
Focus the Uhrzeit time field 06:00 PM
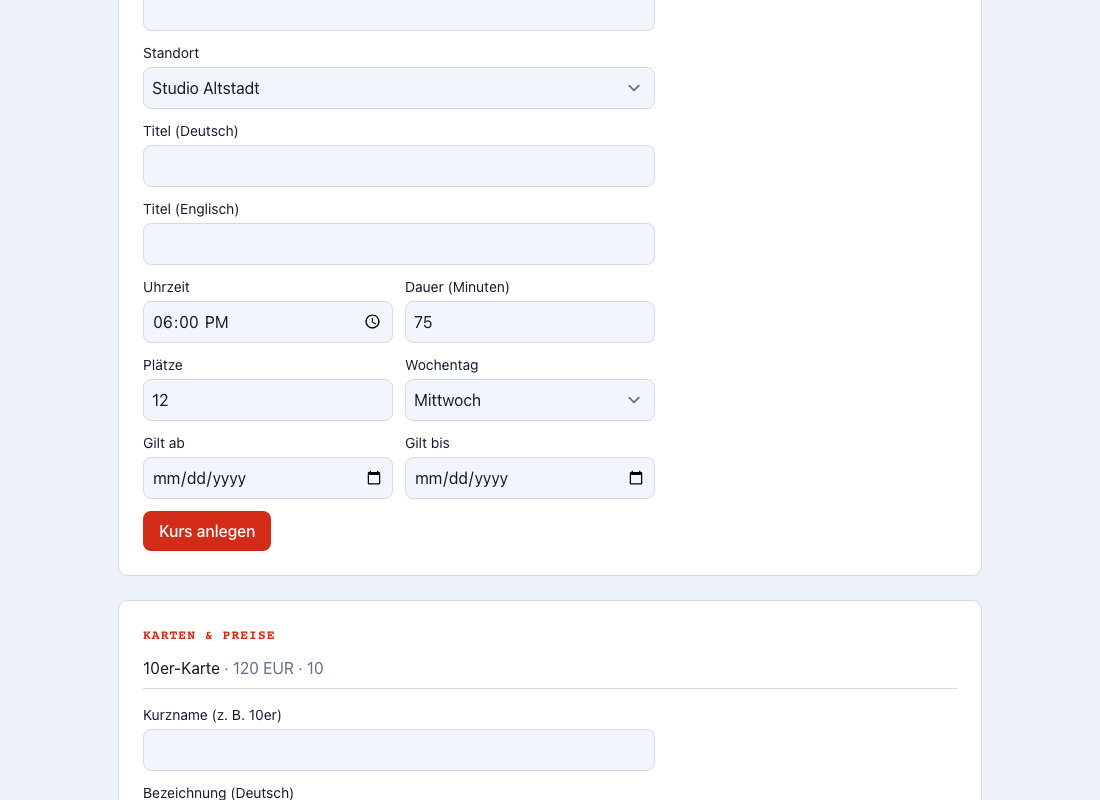pos(267,322)
